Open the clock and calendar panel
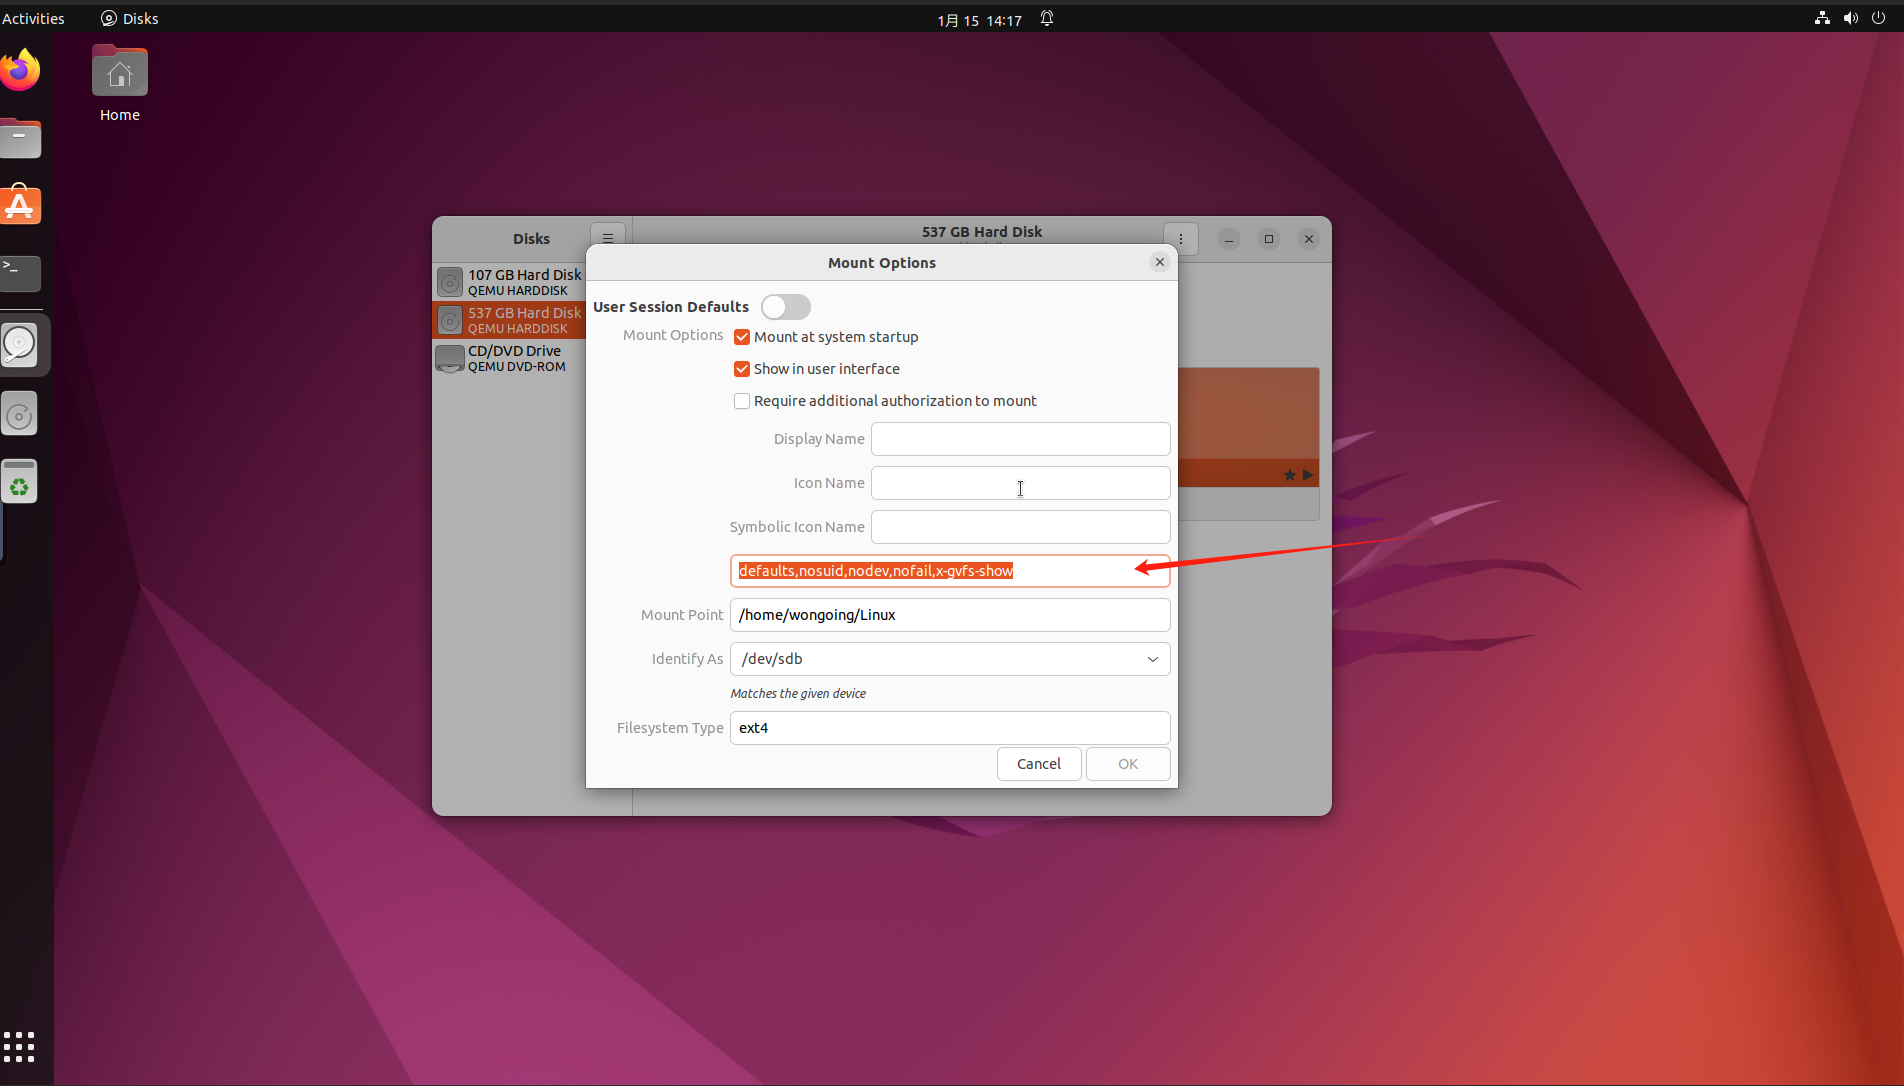The height and width of the screenshot is (1086, 1904). click(x=979, y=19)
